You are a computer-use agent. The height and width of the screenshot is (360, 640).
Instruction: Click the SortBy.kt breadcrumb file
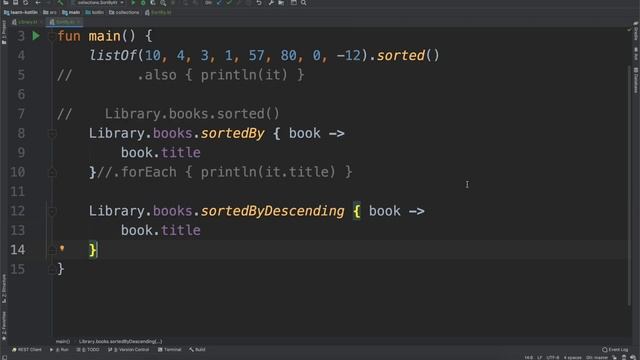tap(158, 13)
